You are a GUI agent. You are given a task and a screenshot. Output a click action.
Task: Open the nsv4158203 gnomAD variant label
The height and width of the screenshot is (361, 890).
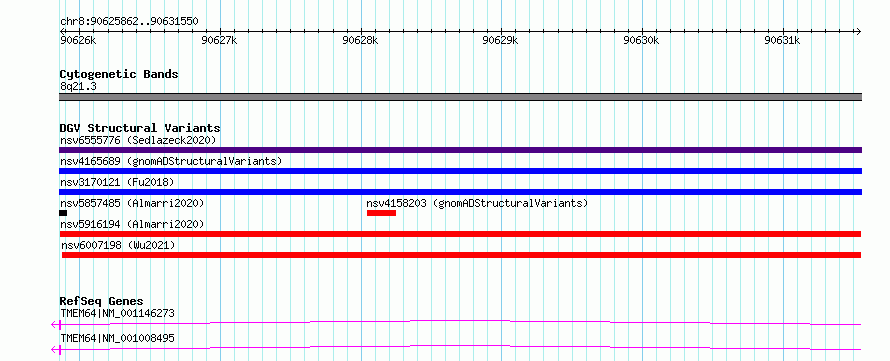pyautogui.click(x=477, y=203)
